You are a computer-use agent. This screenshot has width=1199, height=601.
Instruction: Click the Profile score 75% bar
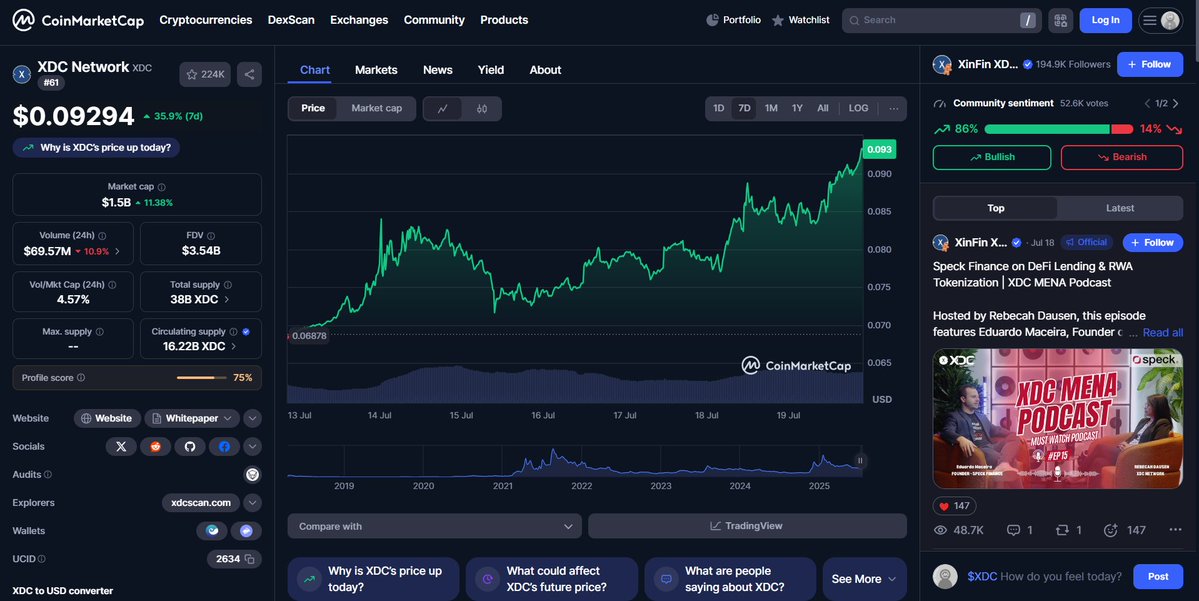pyautogui.click(x=202, y=378)
